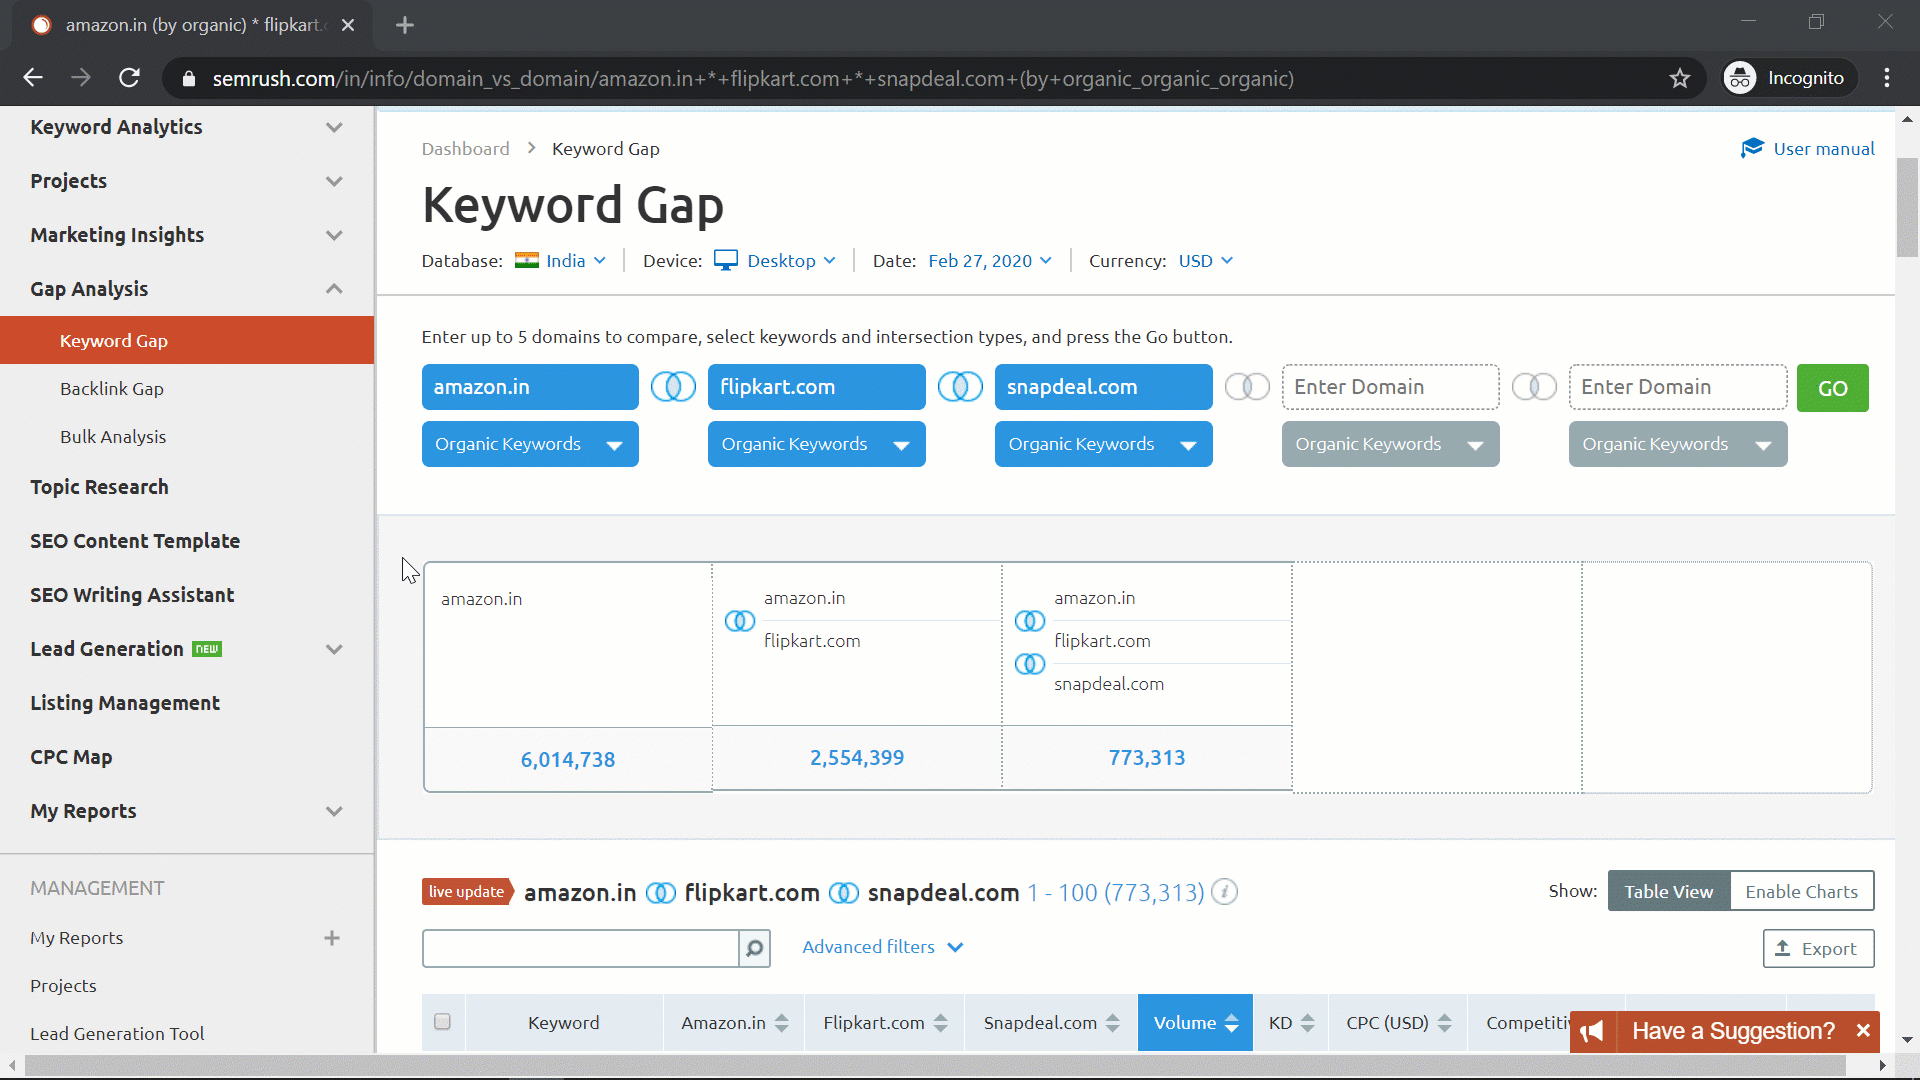Go to Dashboard breadcrumb link
The height and width of the screenshot is (1080, 1920).
tap(465, 149)
